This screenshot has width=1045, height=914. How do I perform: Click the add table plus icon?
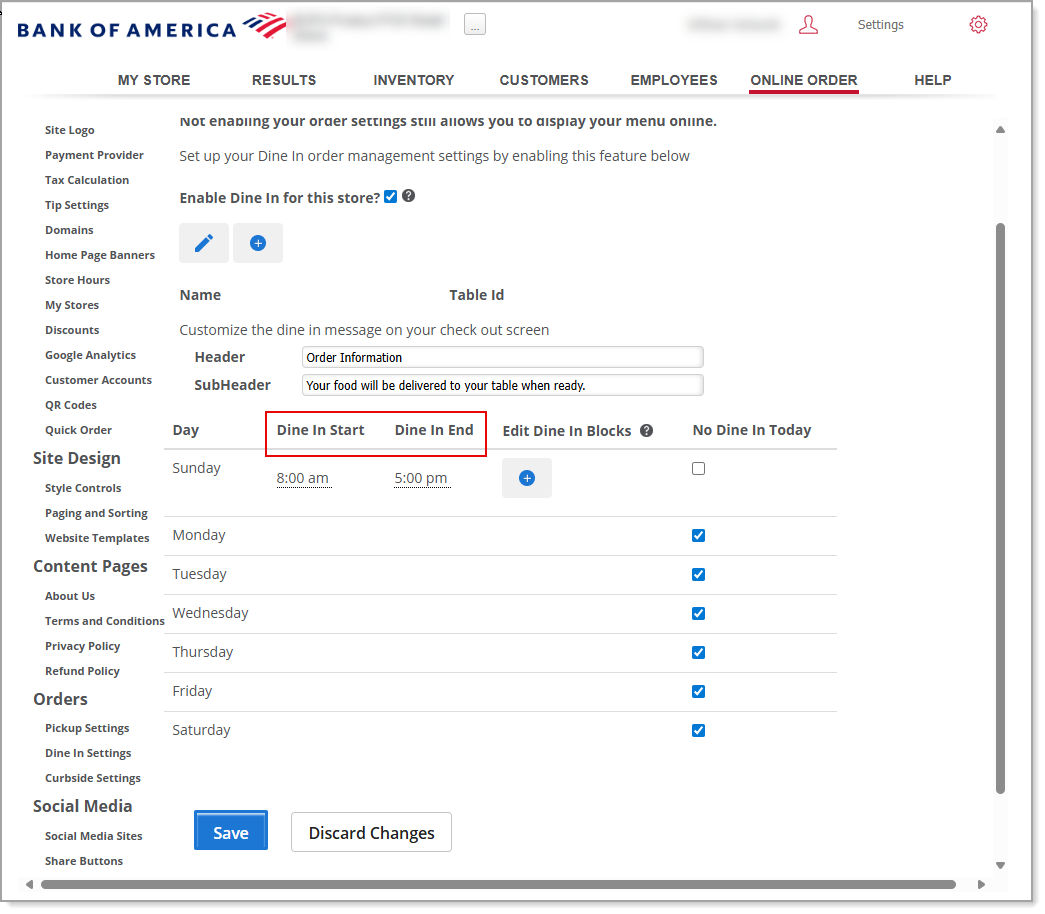258,243
